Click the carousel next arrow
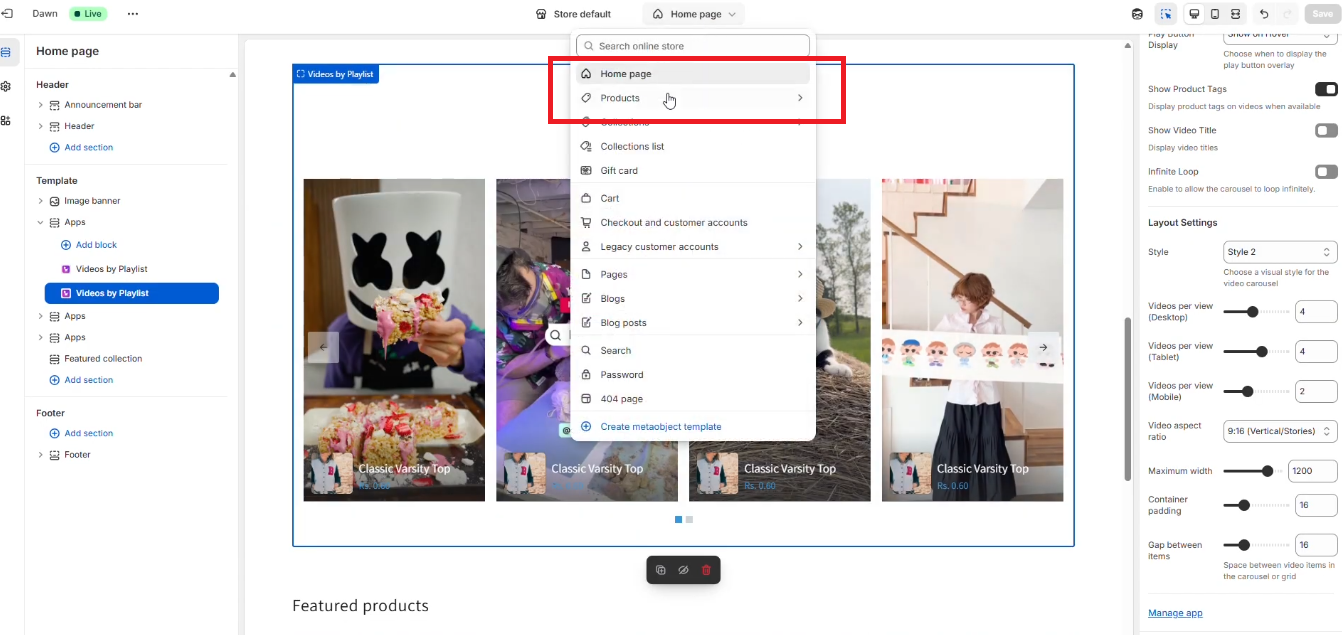Viewport: 1342px width, 635px height. pyautogui.click(x=1043, y=347)
